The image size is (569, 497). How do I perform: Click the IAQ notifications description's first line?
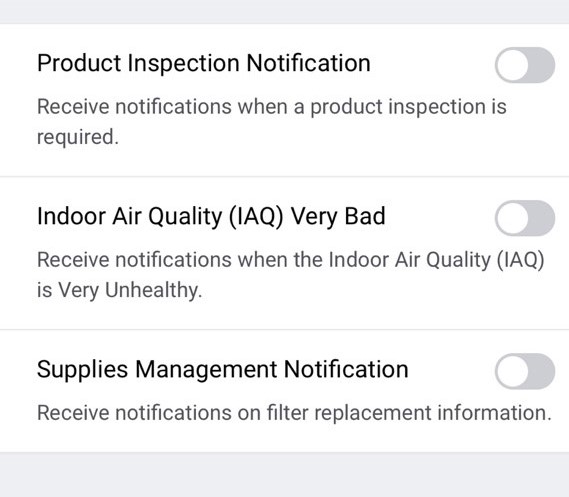pyautogui.click(x=291, y=260)
